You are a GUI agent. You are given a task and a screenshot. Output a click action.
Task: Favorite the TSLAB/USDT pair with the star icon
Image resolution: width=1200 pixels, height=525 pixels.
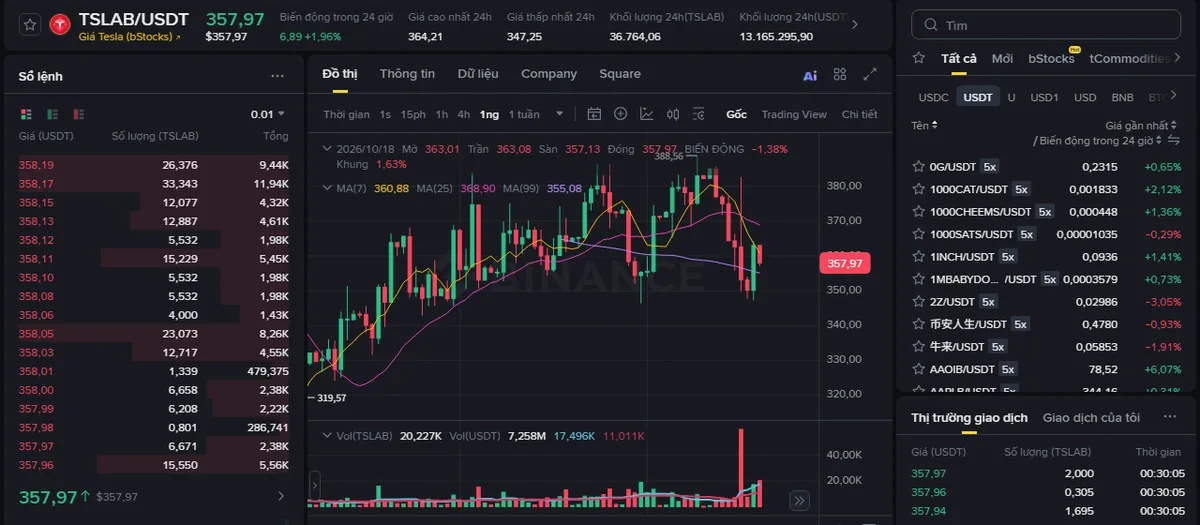click(x=29, y=25)
